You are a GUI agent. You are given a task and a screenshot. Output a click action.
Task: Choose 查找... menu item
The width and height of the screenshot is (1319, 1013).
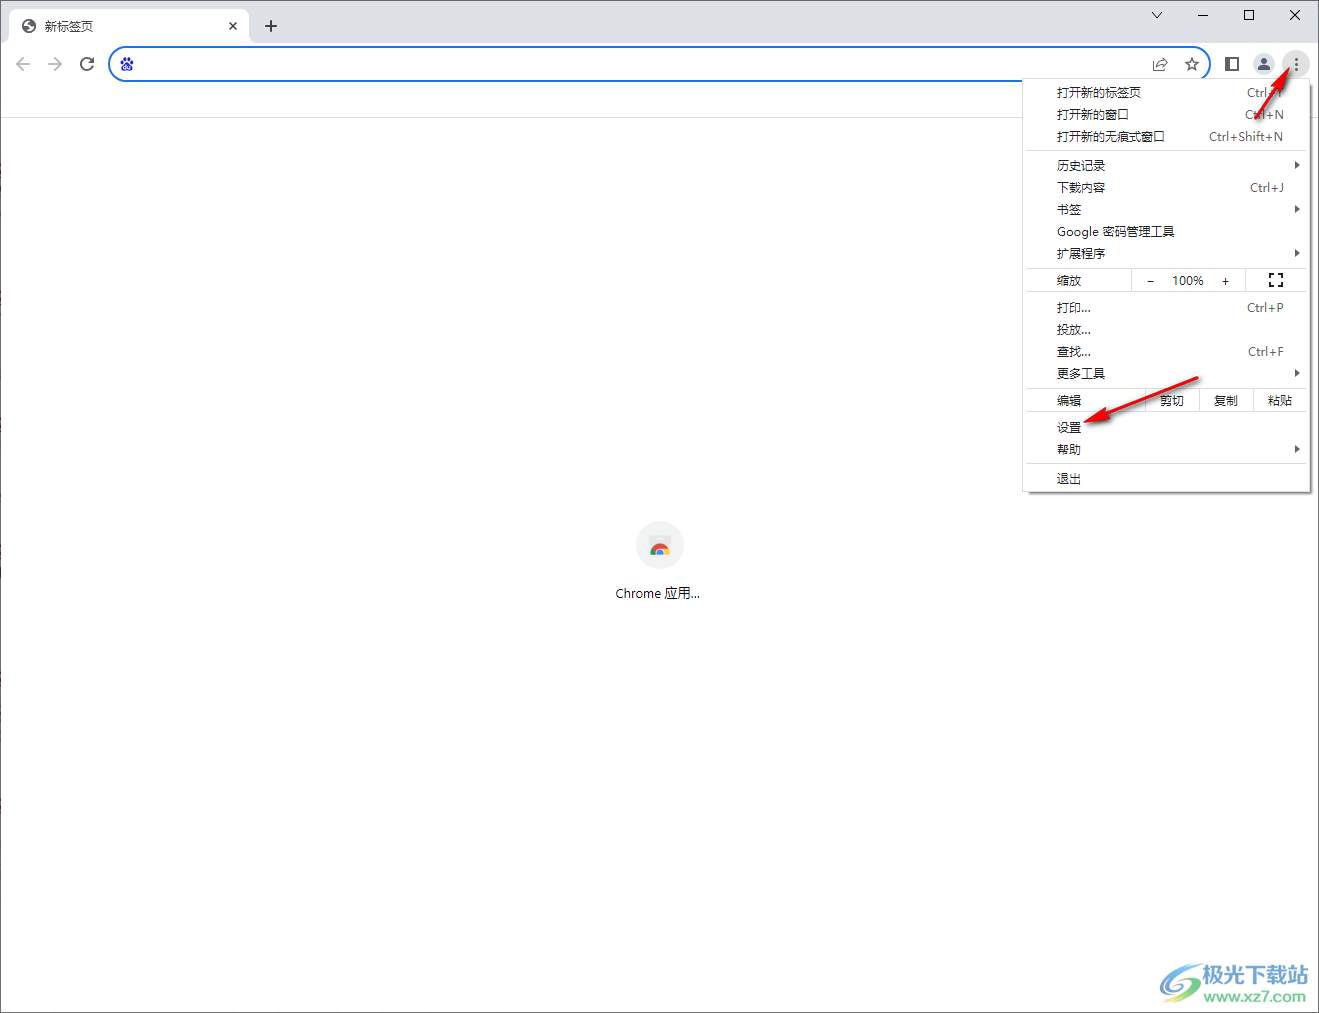1166,352
